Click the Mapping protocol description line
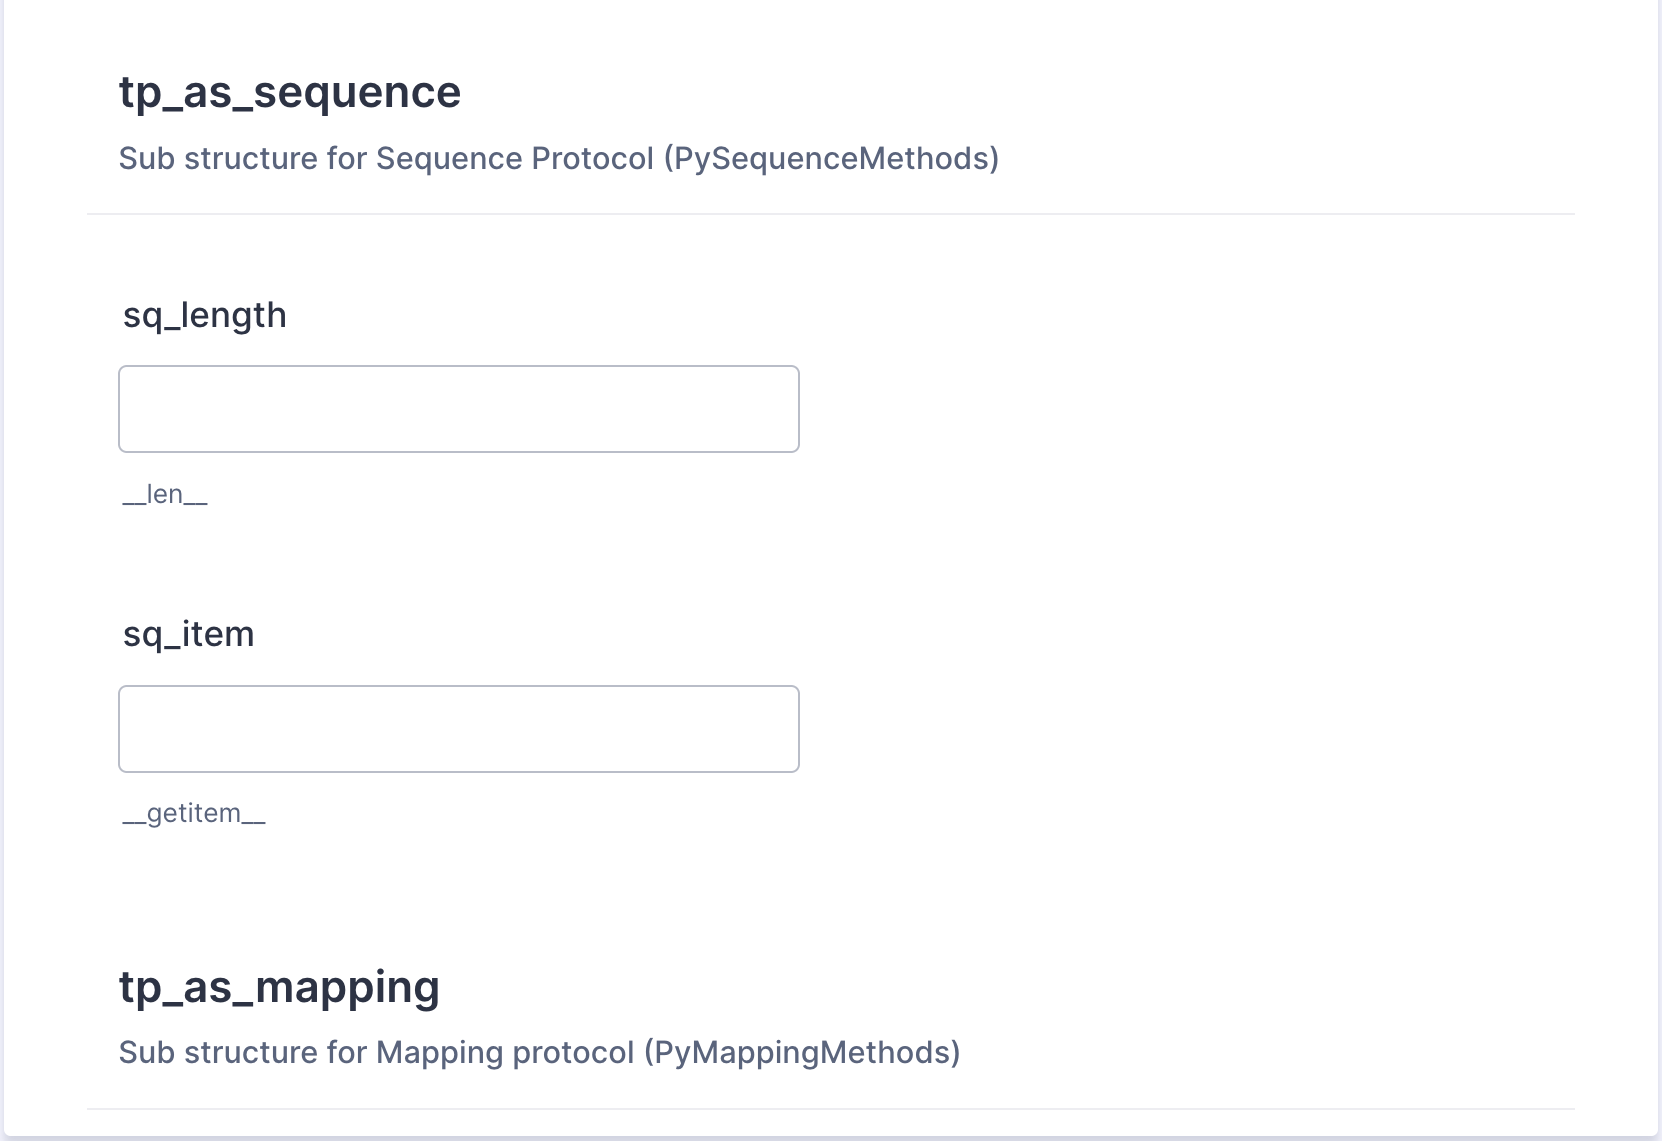 pyautogui.click(x=539, y=1052)
